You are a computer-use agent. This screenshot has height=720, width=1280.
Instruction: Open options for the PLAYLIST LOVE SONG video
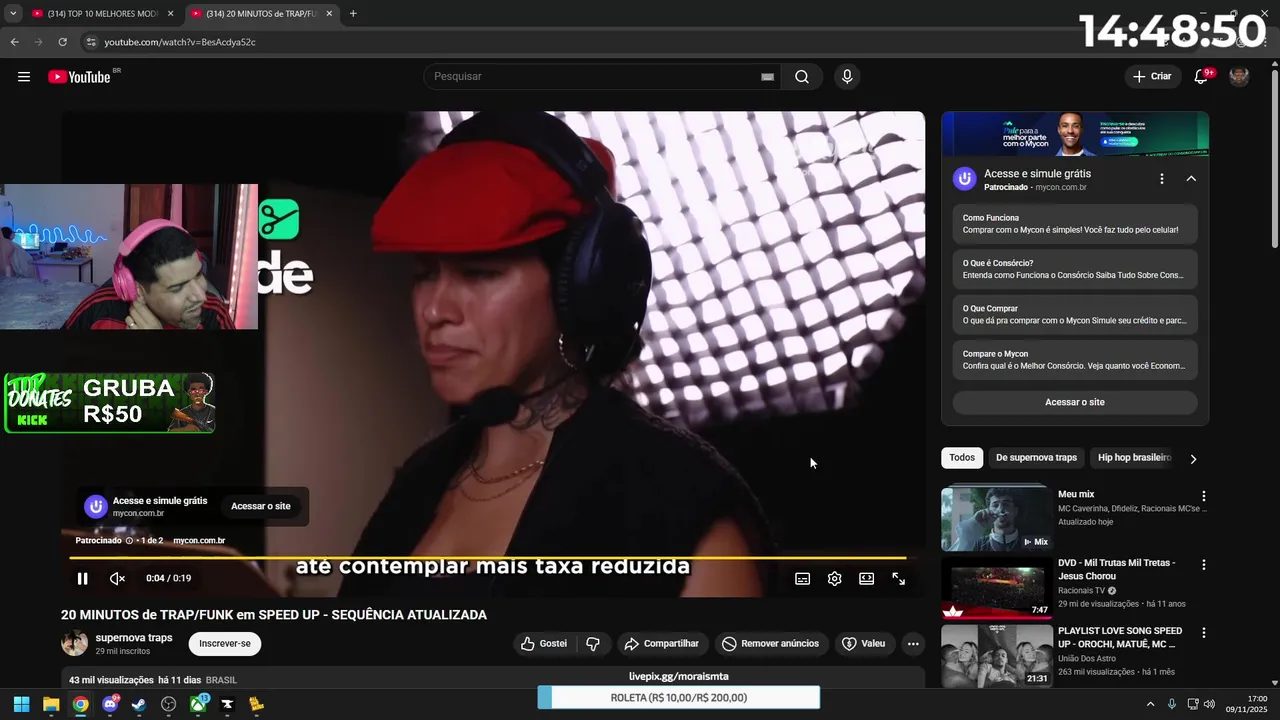pos(1204,633)
